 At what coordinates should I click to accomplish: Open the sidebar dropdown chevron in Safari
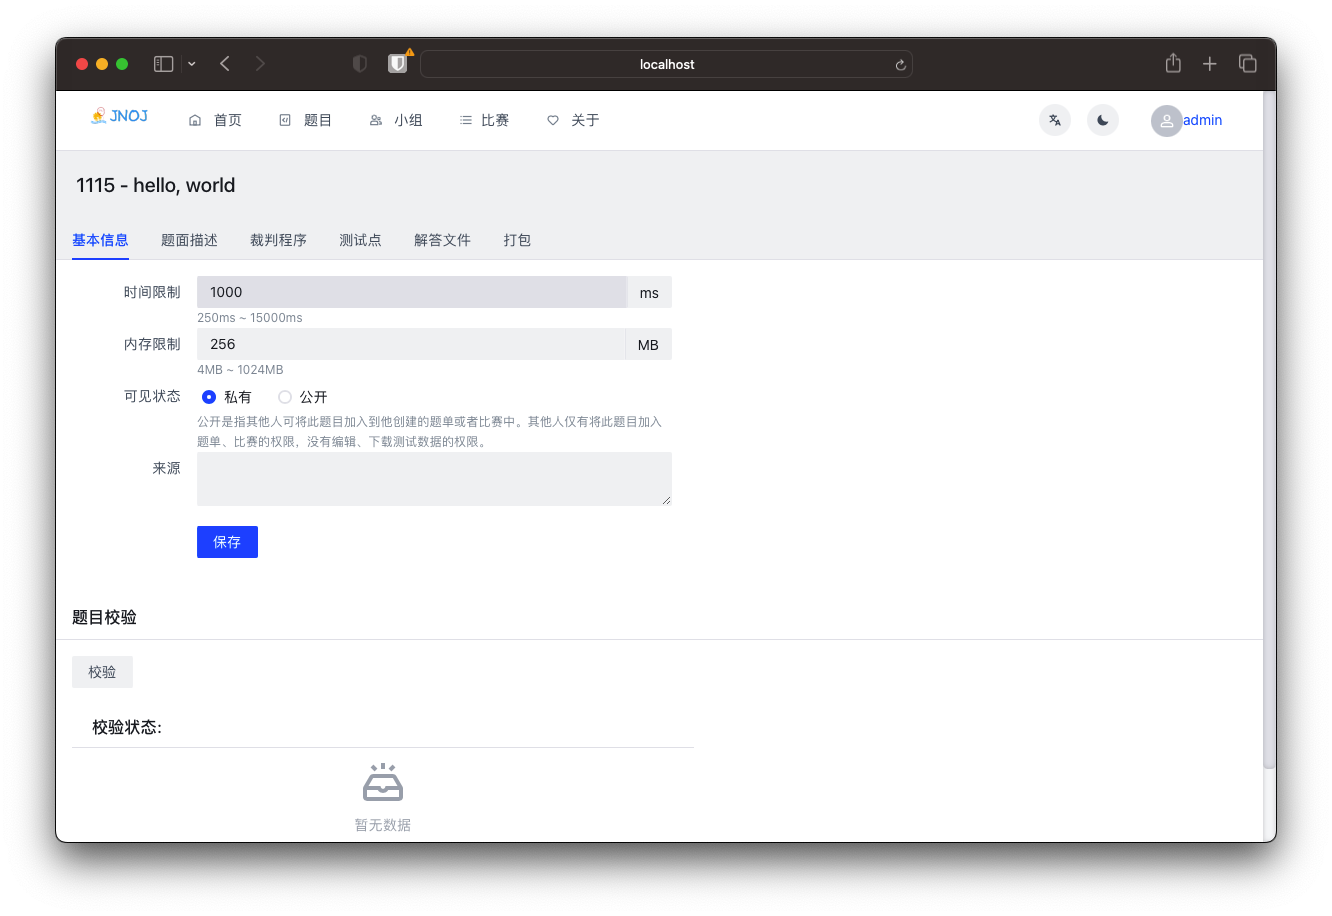pos(192,64)
